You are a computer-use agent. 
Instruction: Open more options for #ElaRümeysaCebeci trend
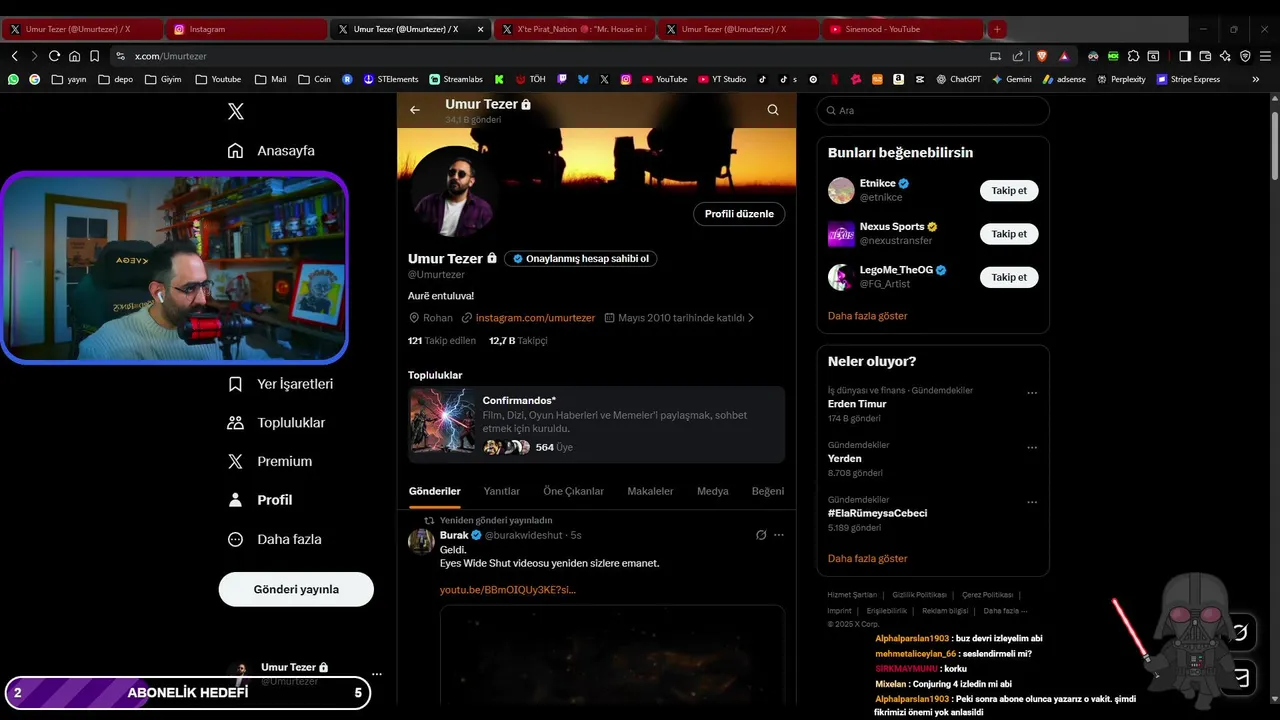point(1032,502)
